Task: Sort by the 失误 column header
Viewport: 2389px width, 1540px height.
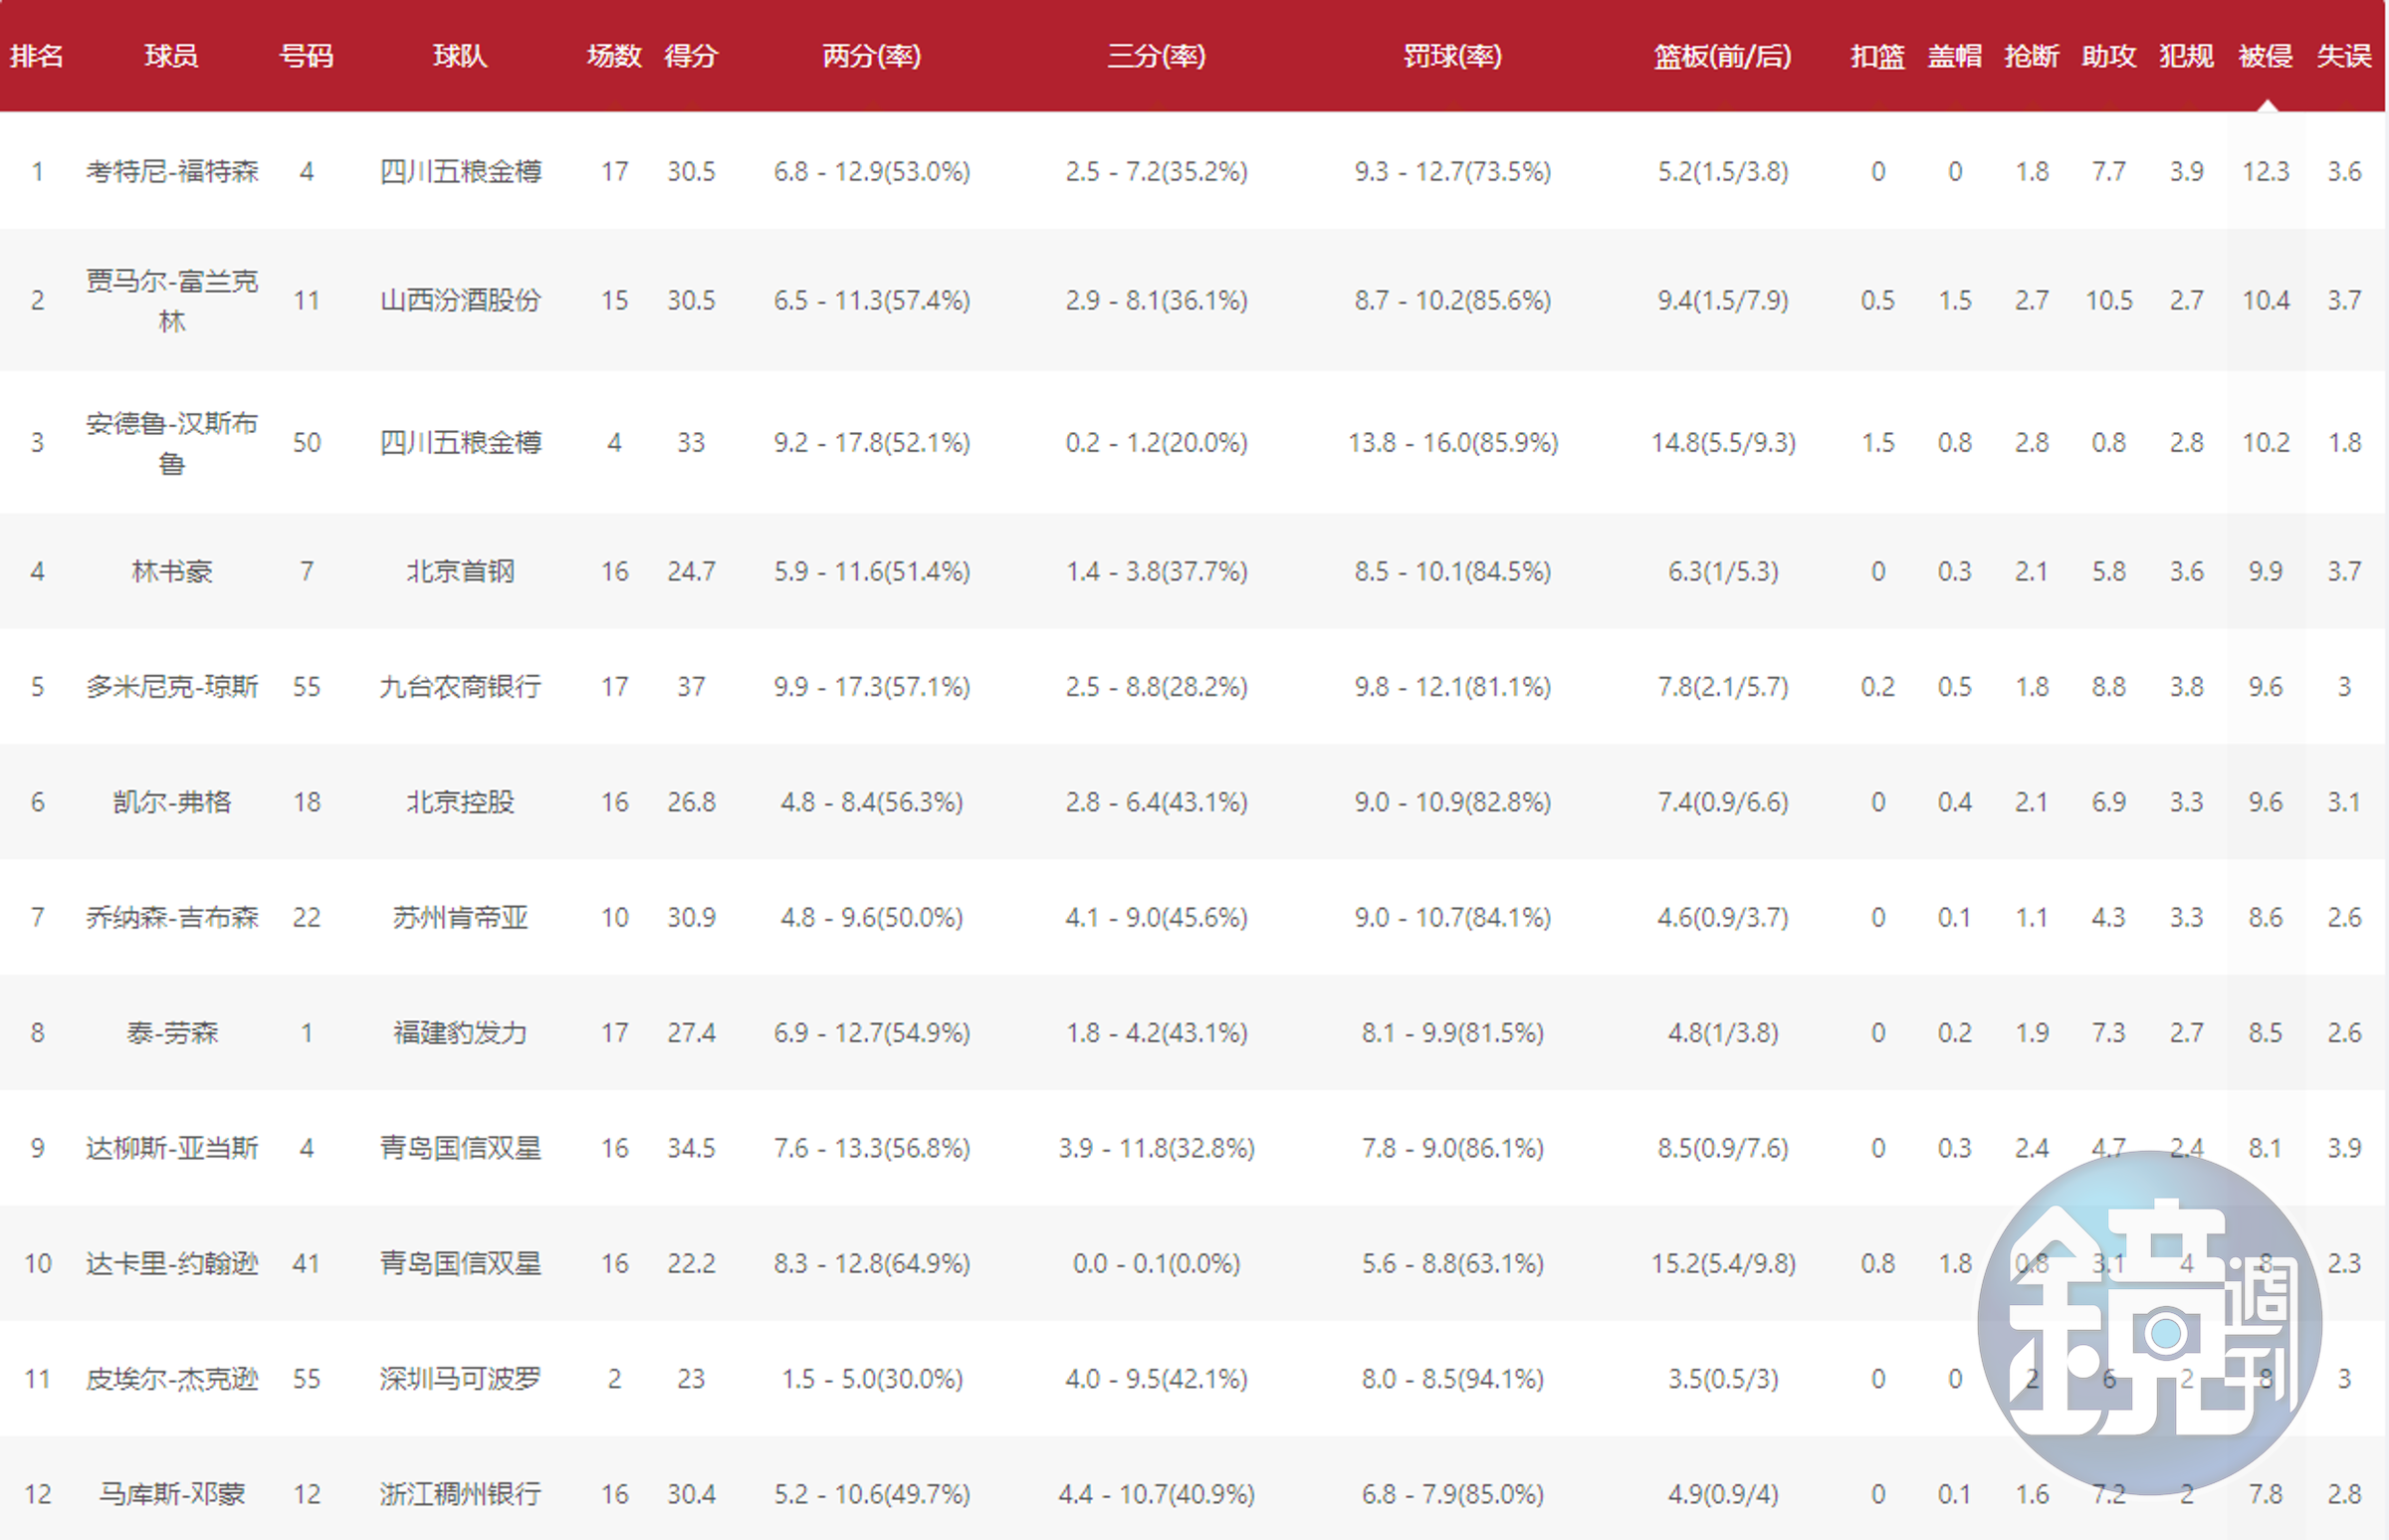Action: tap(2344, 56)
